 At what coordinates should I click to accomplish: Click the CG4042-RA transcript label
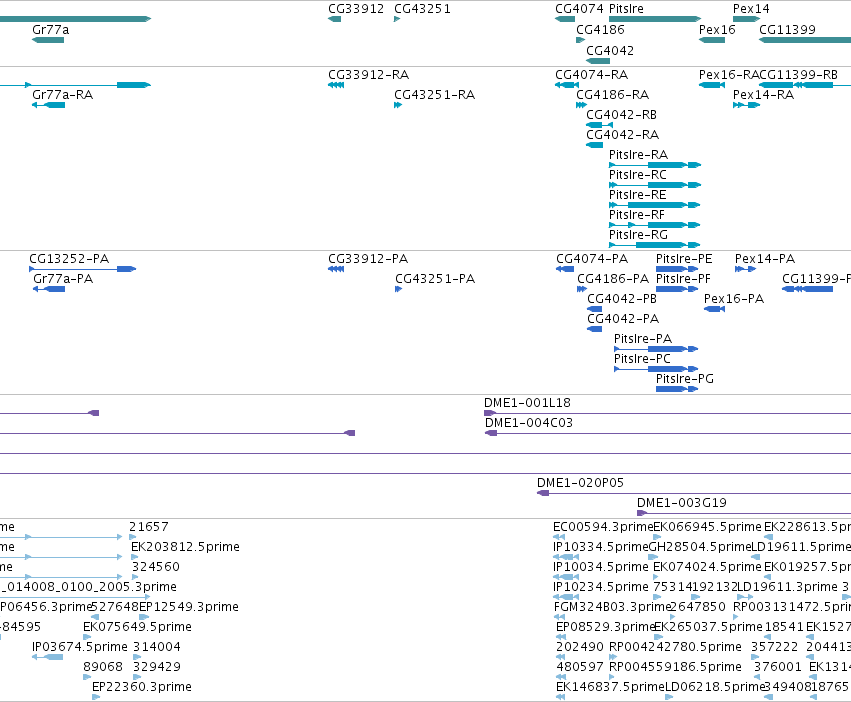pos(623,135)
